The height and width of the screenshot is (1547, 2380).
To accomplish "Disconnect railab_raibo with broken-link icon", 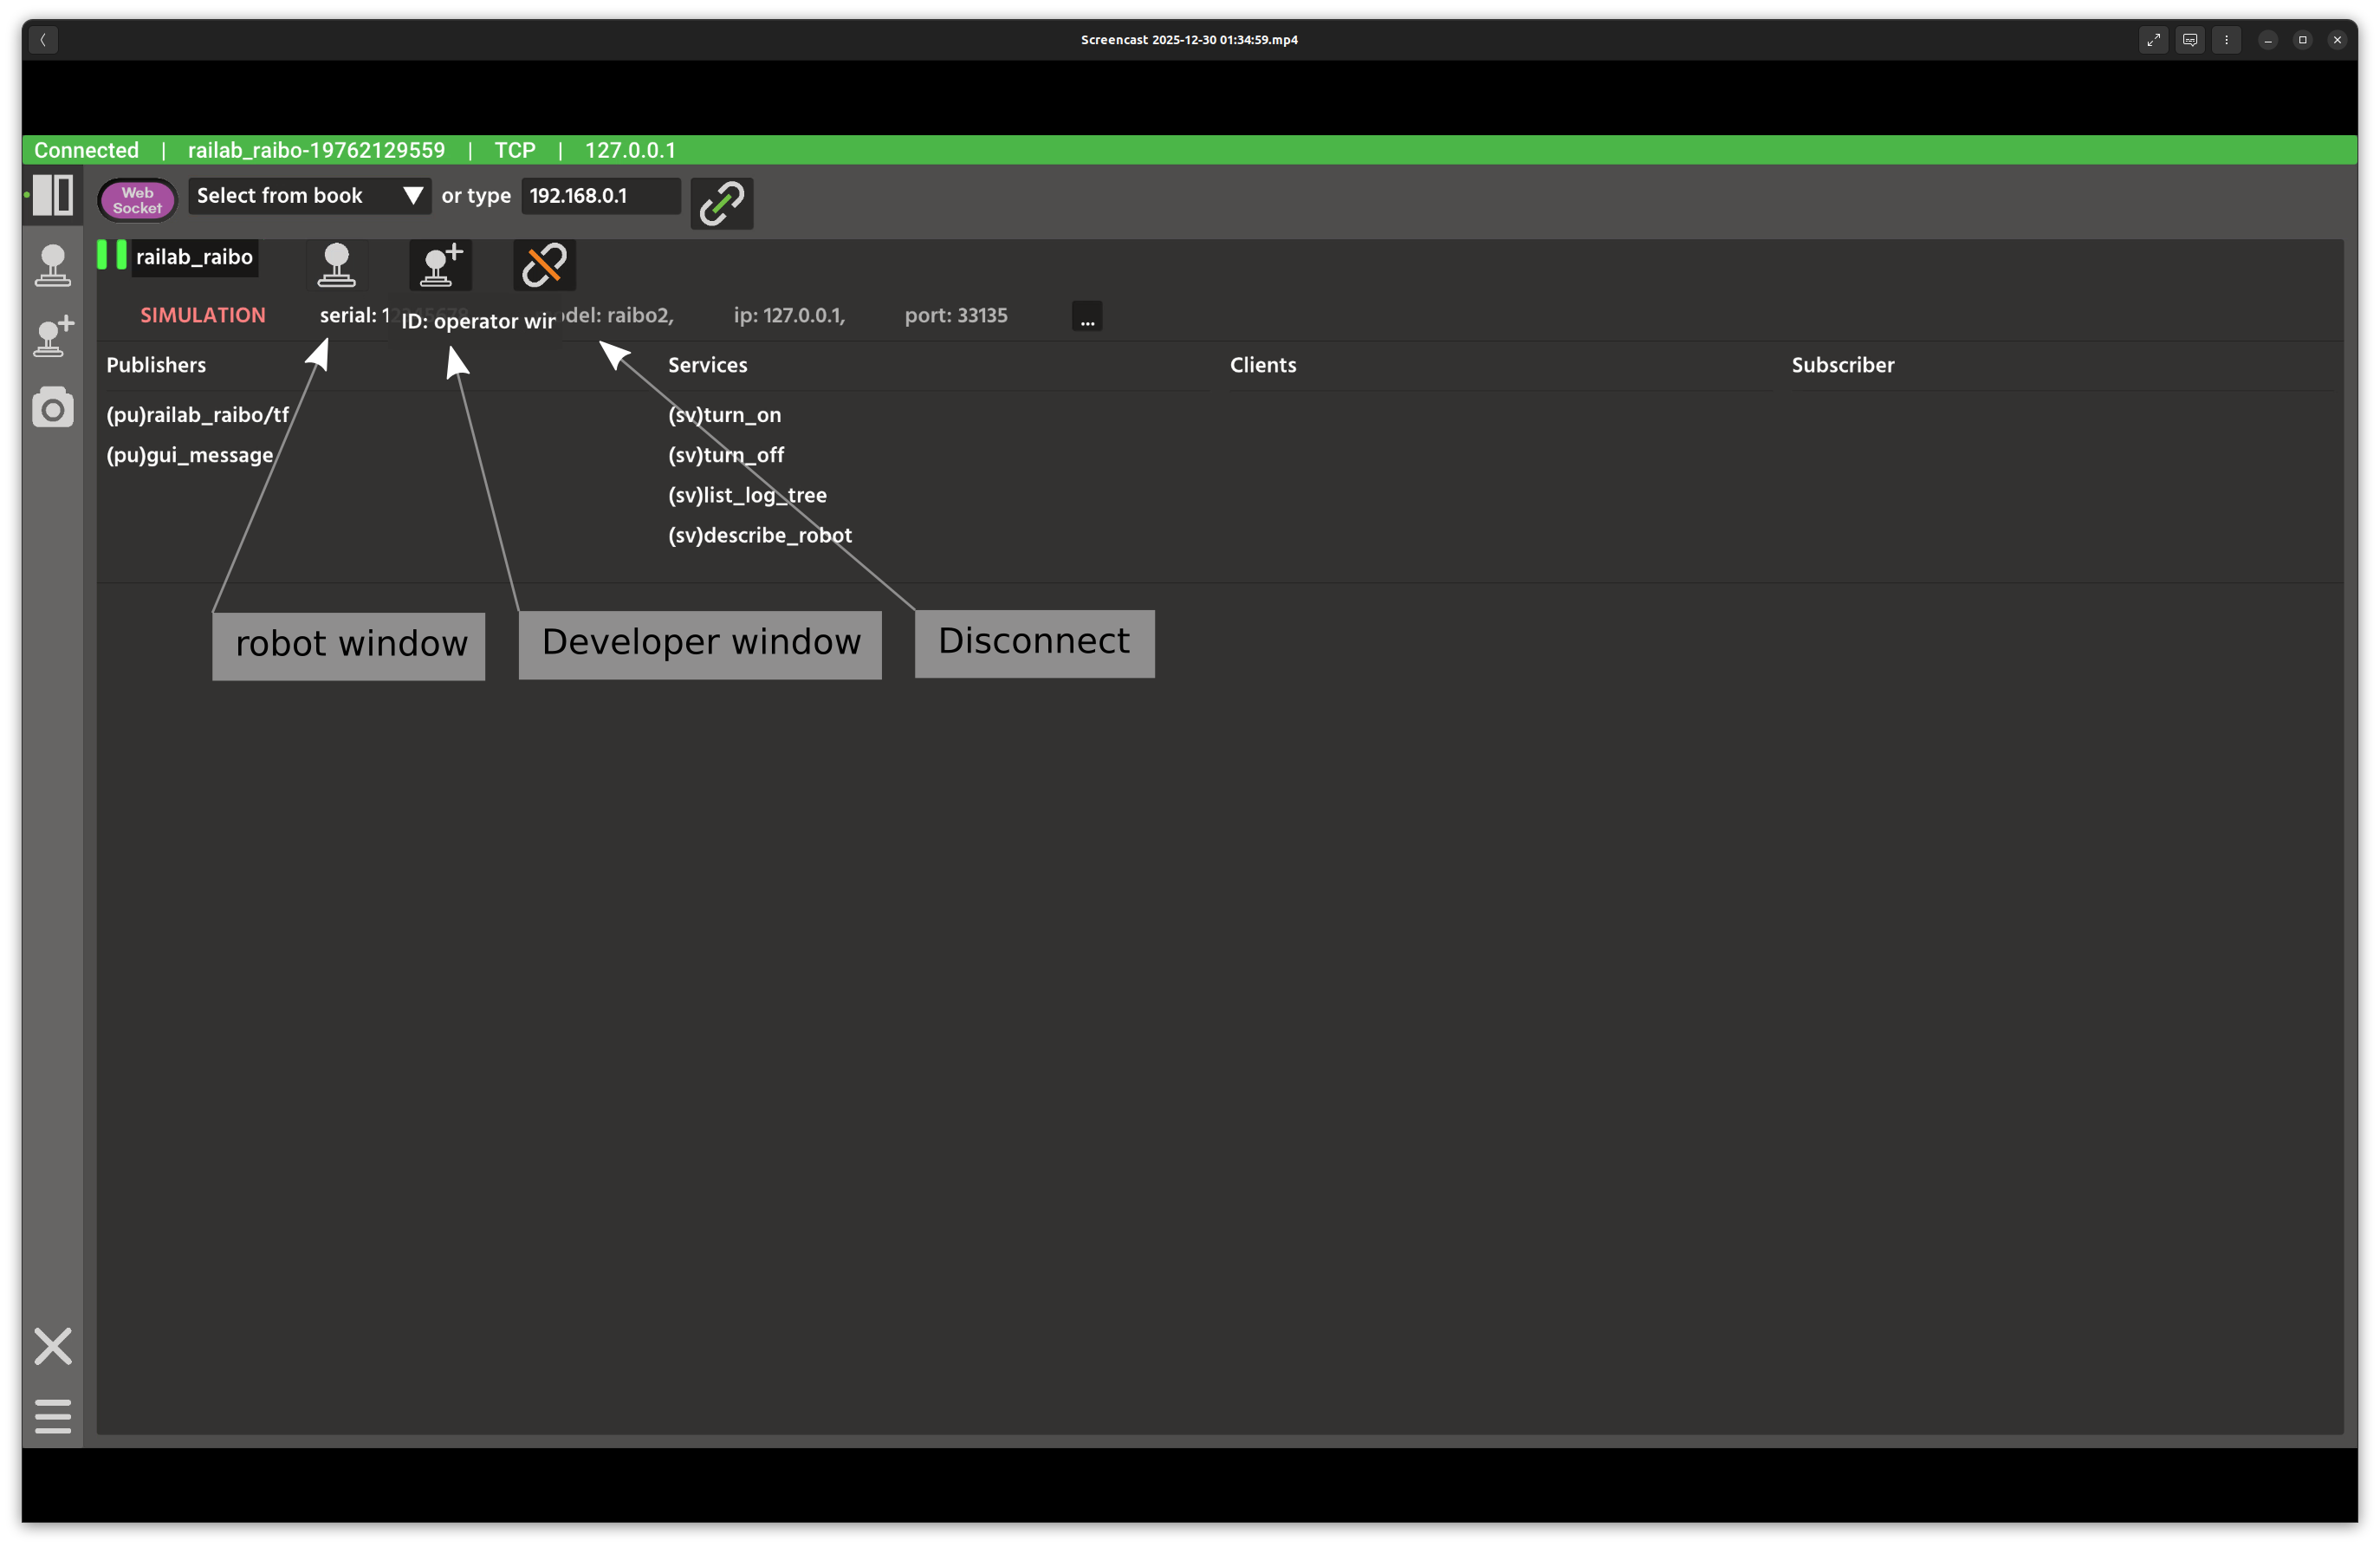I will (544, 265).
